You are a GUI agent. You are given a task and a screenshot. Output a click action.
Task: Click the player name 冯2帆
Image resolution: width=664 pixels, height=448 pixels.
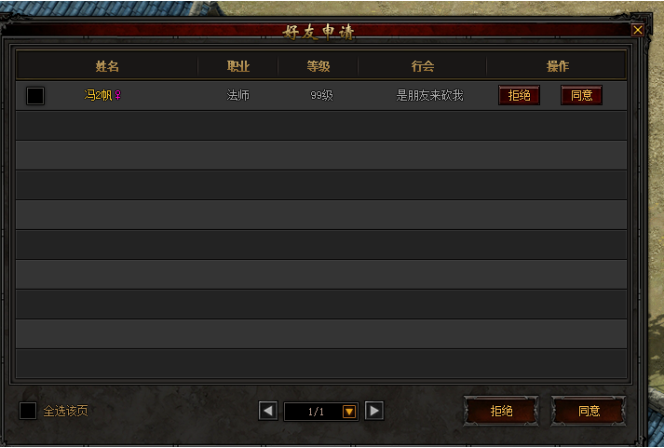(x=98, y=95)
